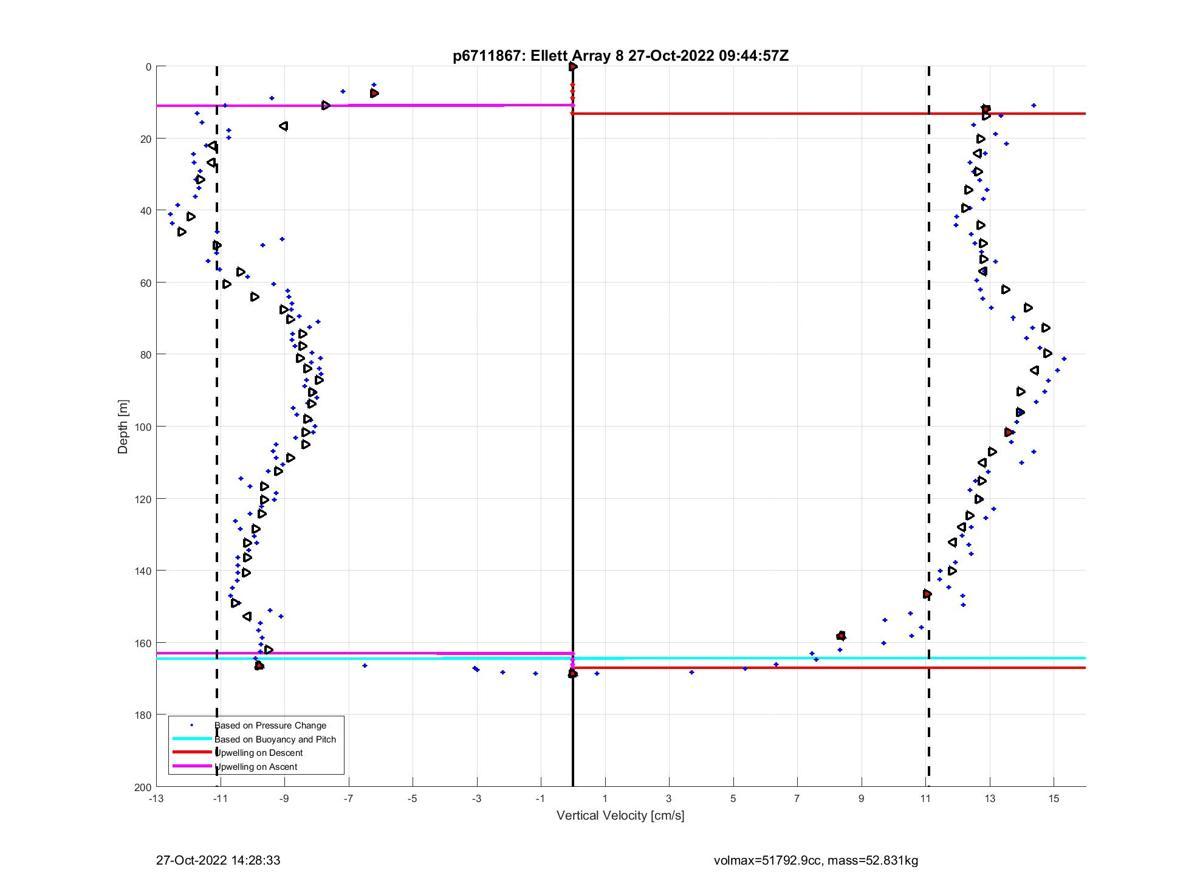Click the plot title p6711867 Ellett Array 8
1200x885 pixels.
pyautogui.click(x=620, y=56)
